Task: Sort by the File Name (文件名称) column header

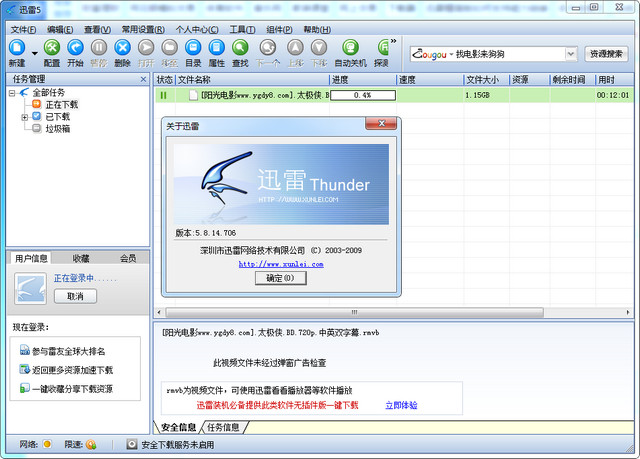Action: (x=253, y=80)
